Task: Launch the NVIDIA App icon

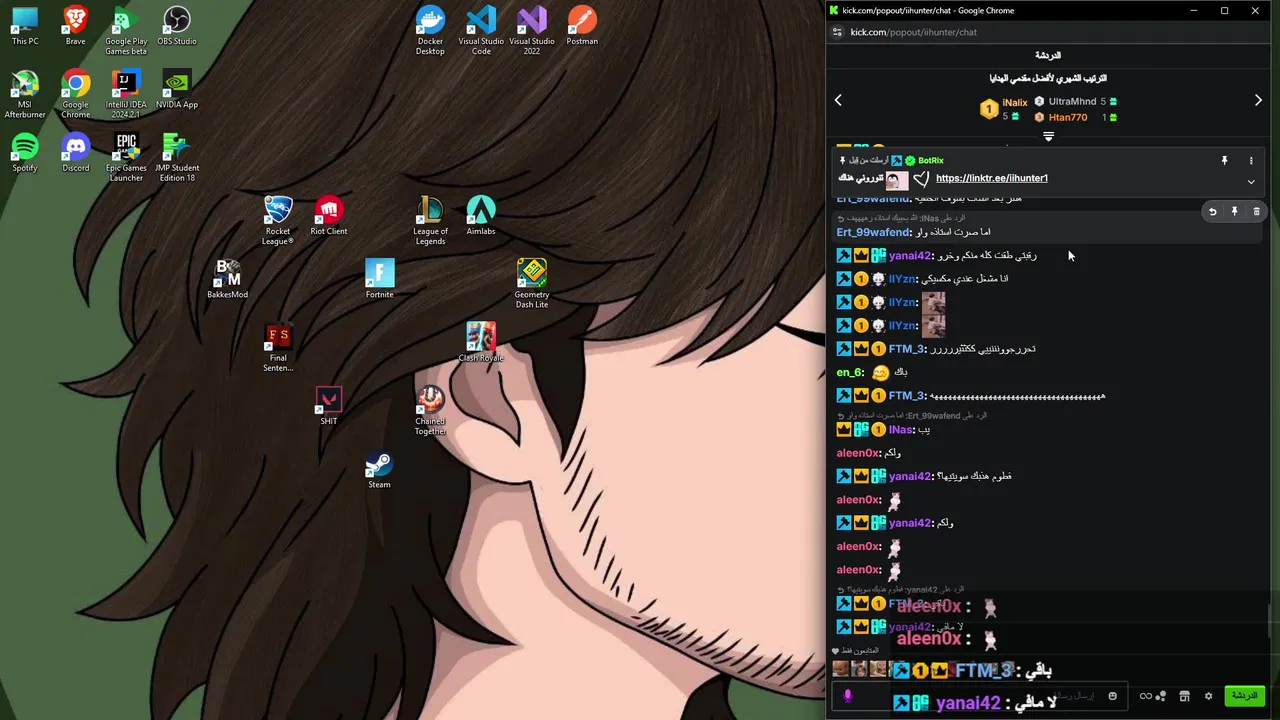Action: pyautogui.click(x=177, y=90)
